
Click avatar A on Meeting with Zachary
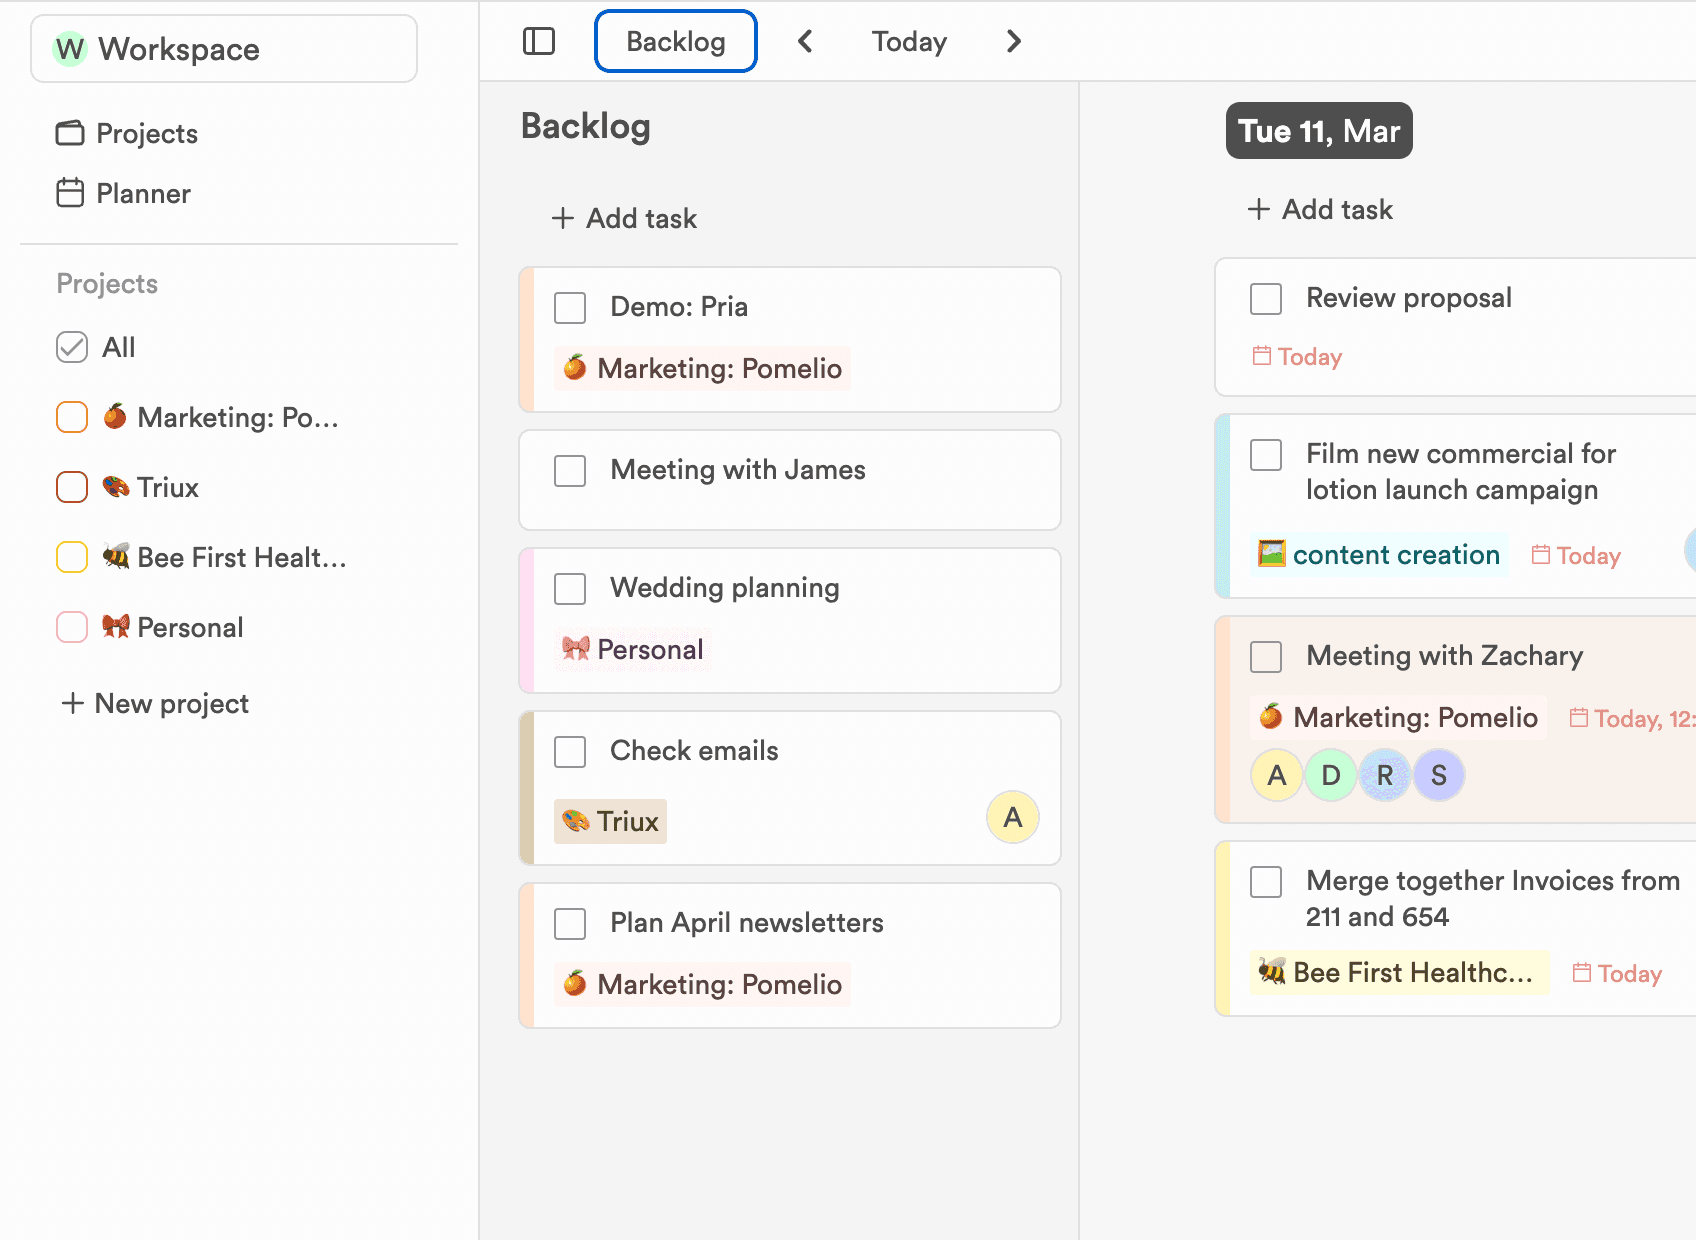pyautogui.click(x=1277, y=775)
